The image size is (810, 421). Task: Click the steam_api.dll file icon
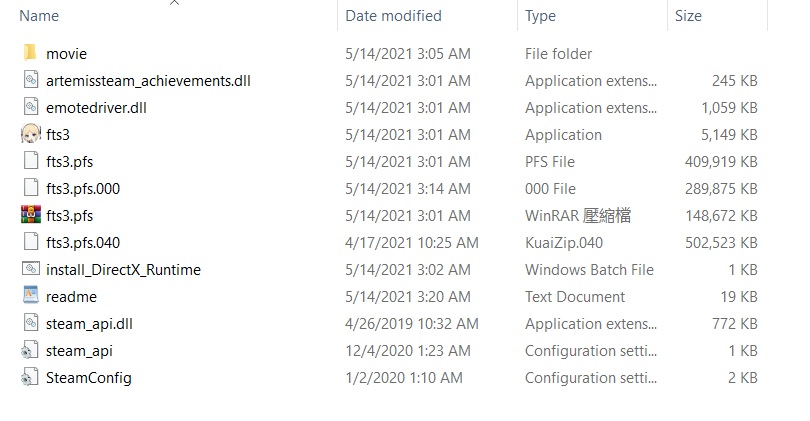tap(30, 324)
